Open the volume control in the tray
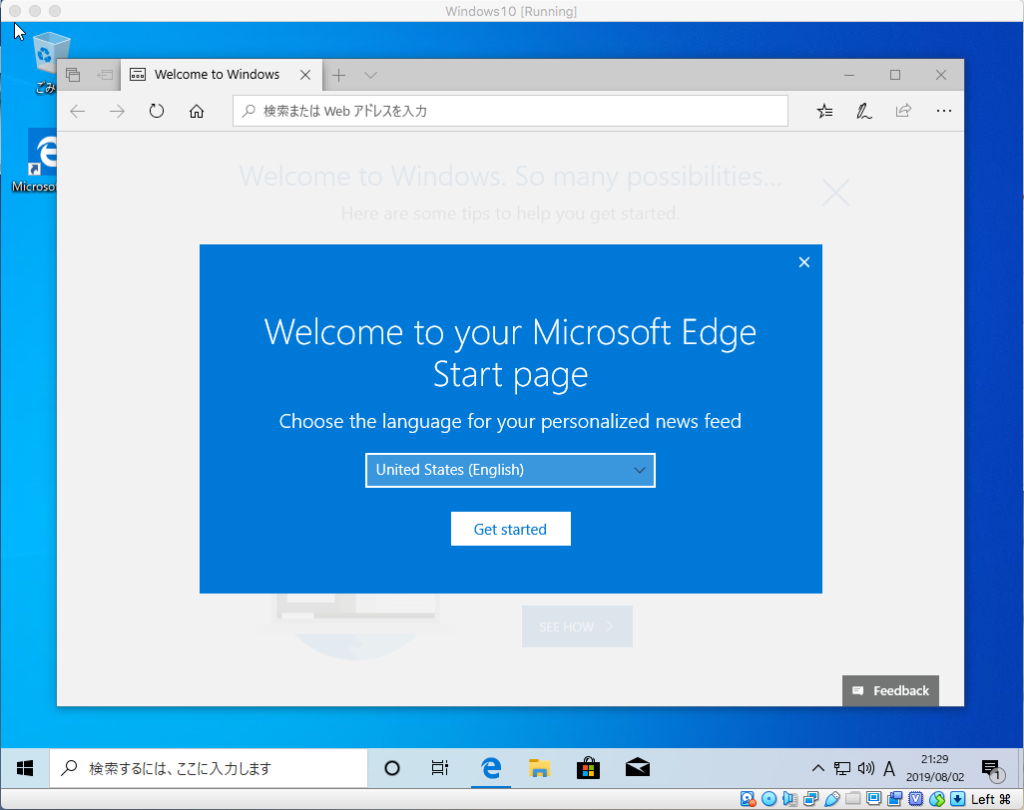The image size is (1024, 810). coord(866,768)
